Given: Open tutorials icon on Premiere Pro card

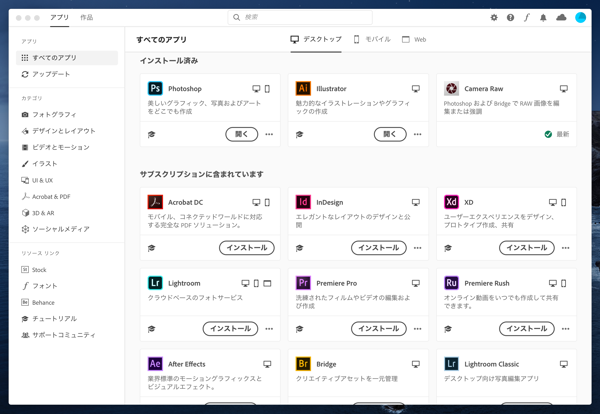Looking at the screenshot, I should coord(300,329).
